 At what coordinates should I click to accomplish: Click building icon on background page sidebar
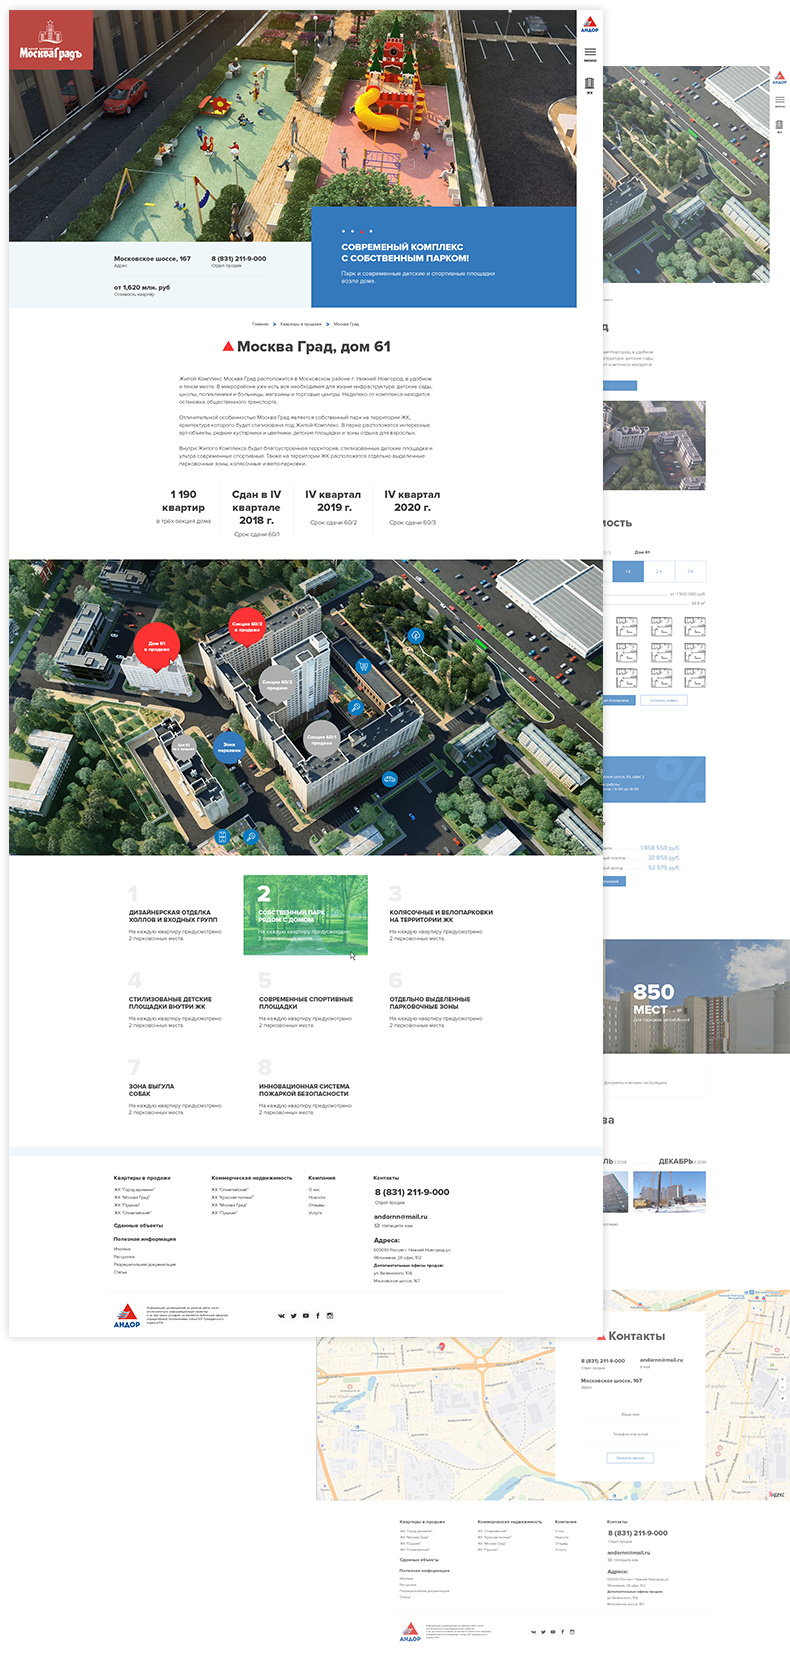779,126
